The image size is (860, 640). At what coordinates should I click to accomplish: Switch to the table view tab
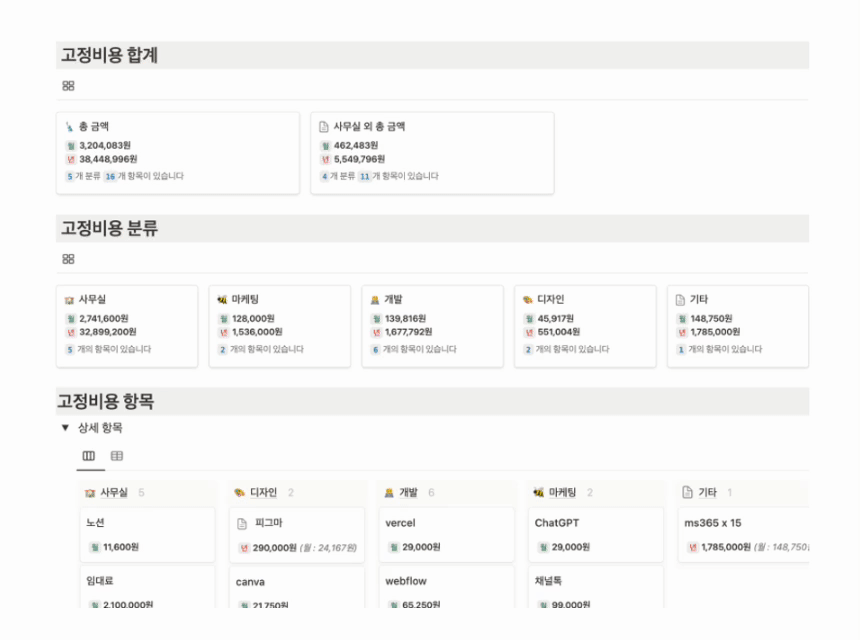[x=117, y=456]
